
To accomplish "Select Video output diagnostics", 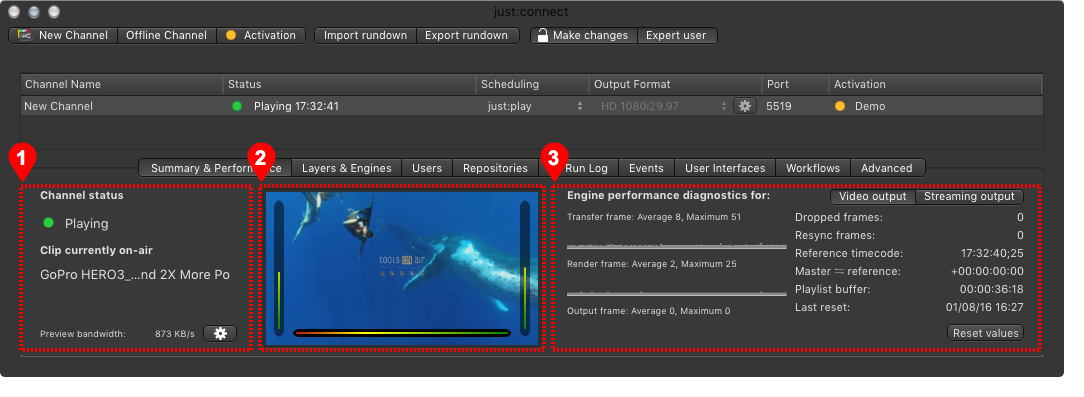I will point(872,196).
